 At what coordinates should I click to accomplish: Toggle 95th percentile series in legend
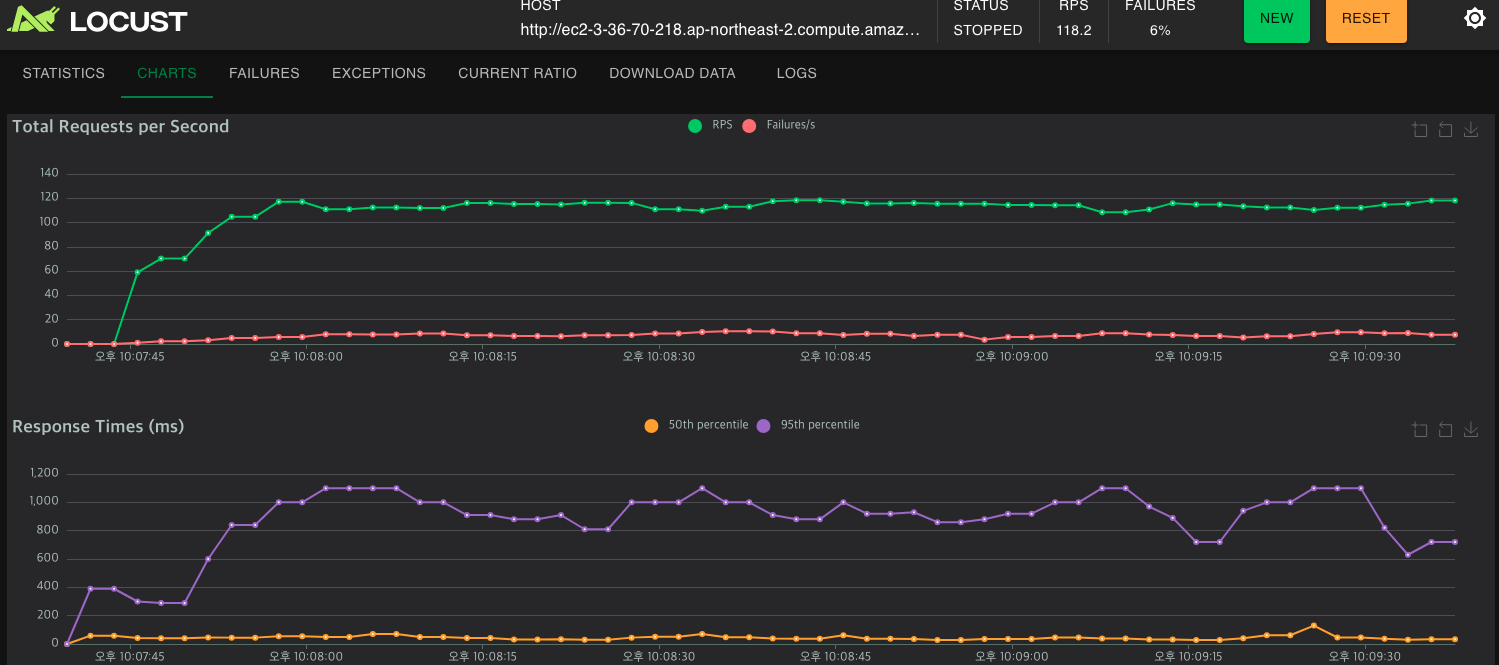[x=808, y=425]
